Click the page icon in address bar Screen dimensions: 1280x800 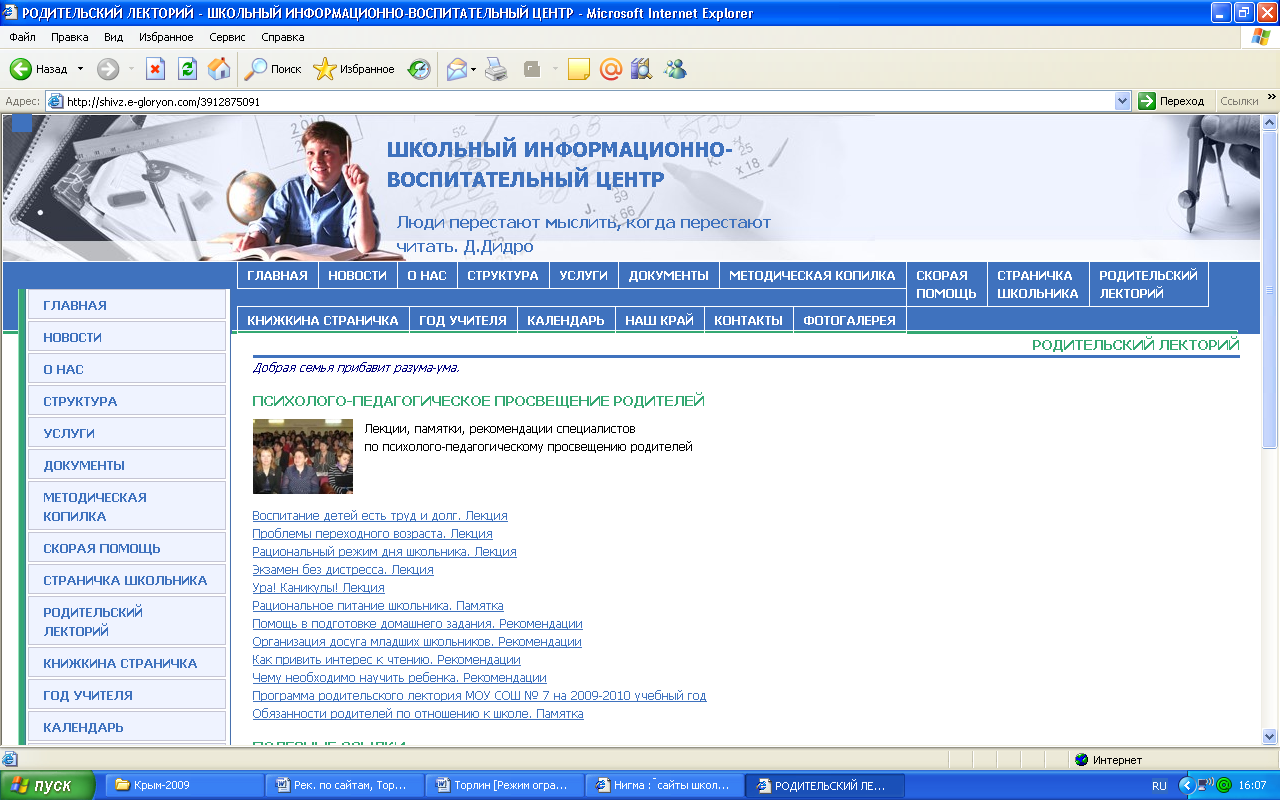coord(55,101)
